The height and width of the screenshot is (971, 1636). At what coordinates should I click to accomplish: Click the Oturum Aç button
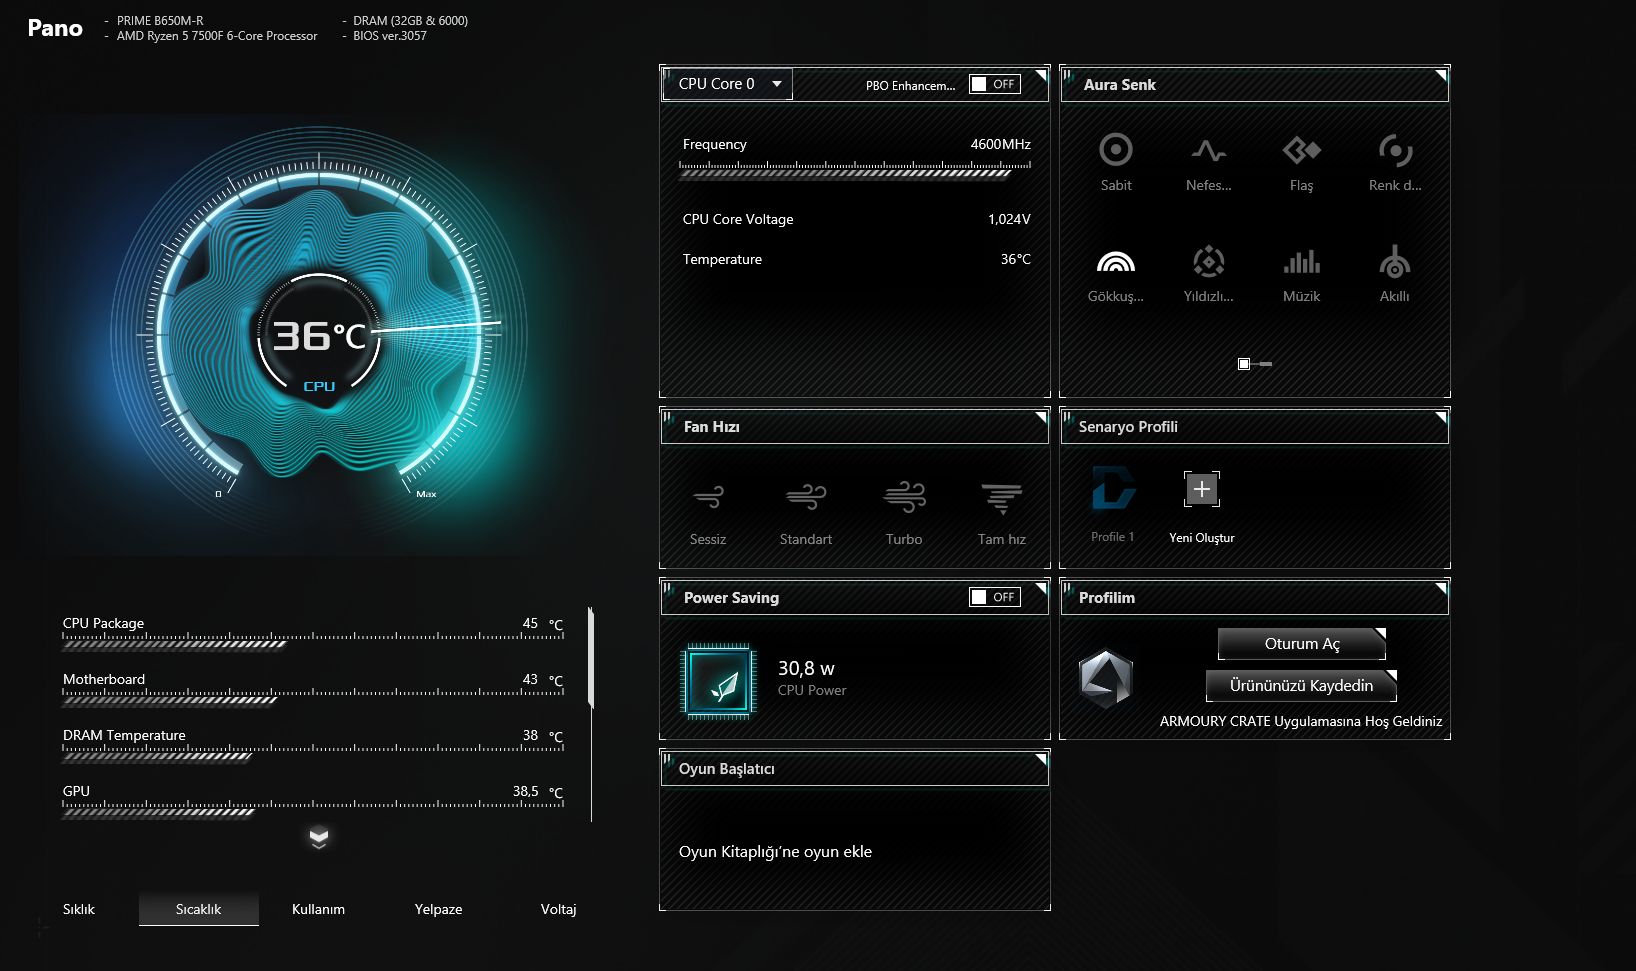1302,644
